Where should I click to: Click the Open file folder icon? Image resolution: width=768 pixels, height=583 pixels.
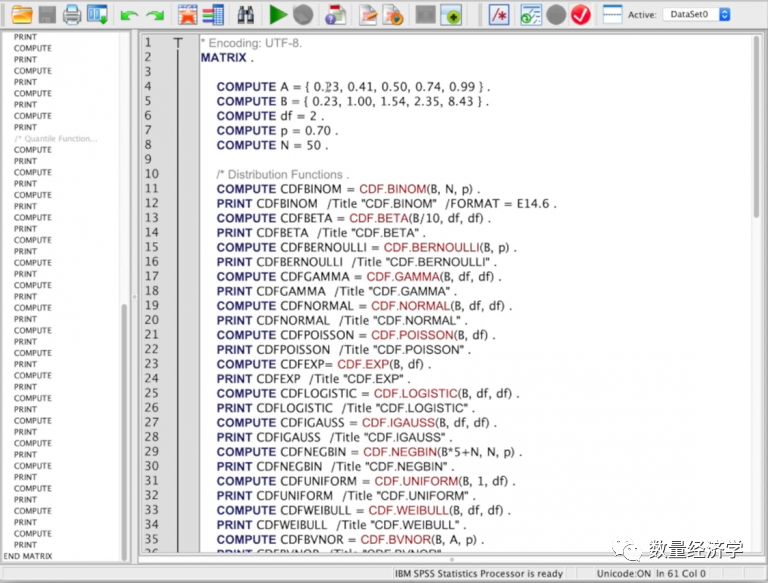point(20,15)
